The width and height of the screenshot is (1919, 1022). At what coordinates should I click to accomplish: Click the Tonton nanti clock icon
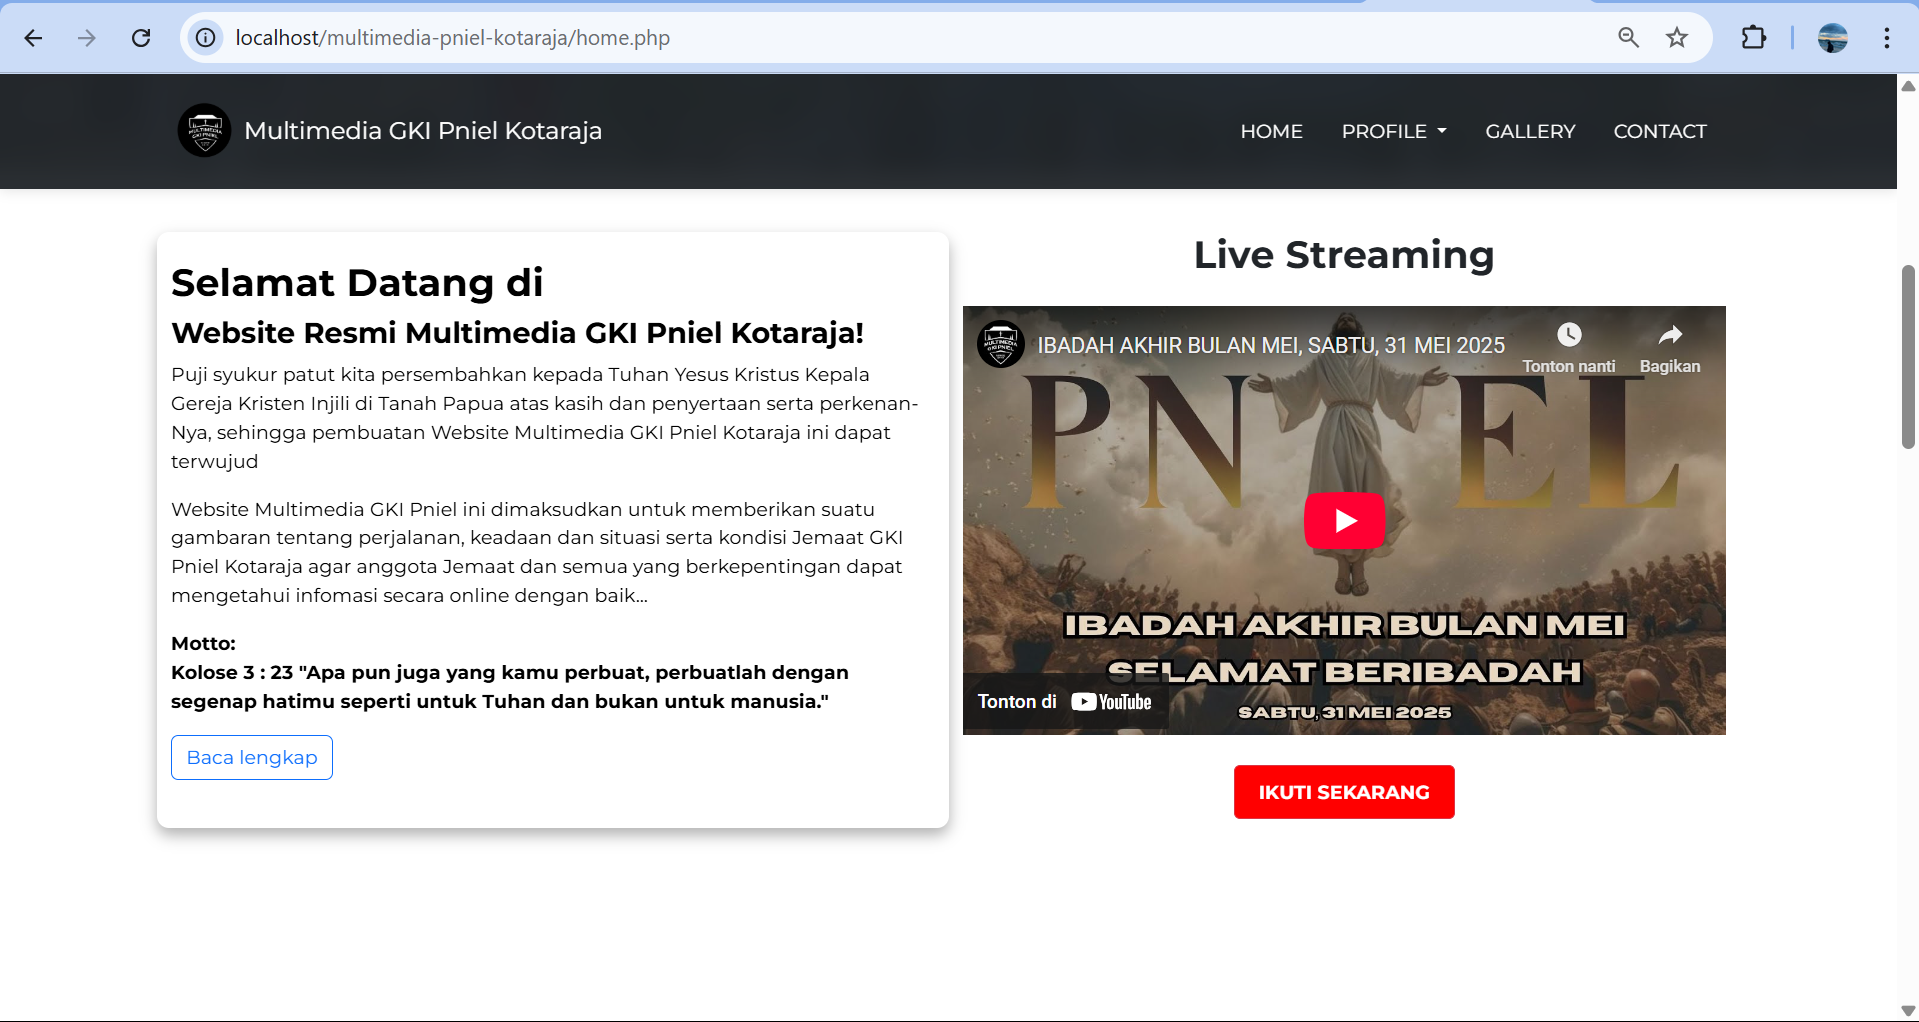[x=1569, y=335]
